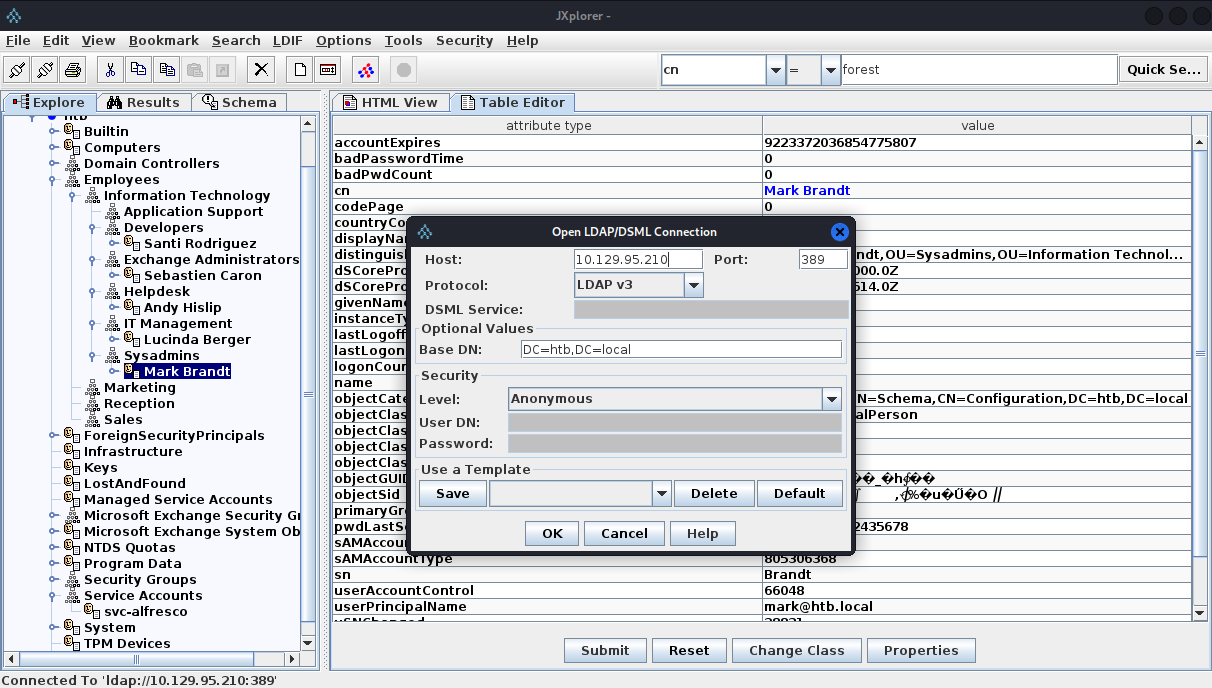The width and height of the screenshot is (1212, 688).
Task: Click the Rename entry toolbar icon
Action: pos(327,70)
